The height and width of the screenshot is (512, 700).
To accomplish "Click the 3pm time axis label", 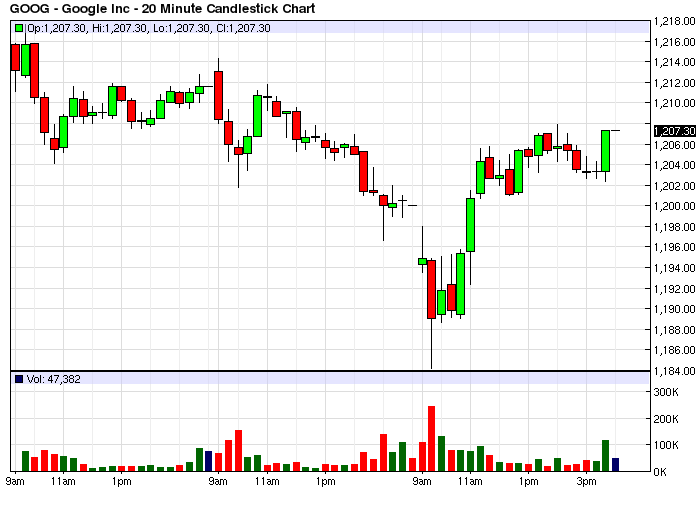I will click(586, 482).
